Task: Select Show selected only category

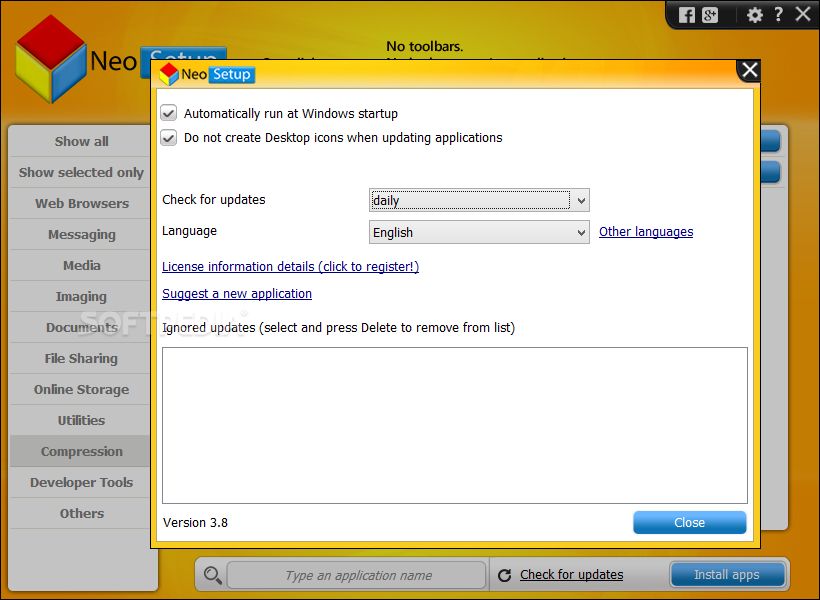Action: (81, 173)
